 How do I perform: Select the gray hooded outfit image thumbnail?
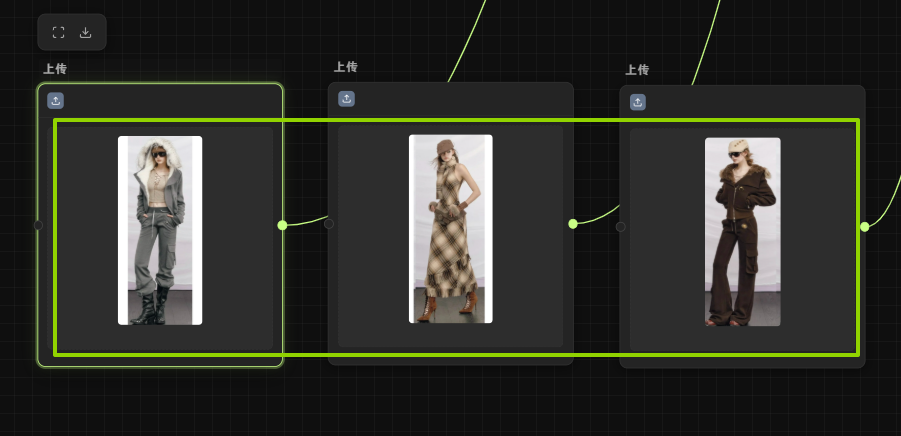tap(160, 230)
